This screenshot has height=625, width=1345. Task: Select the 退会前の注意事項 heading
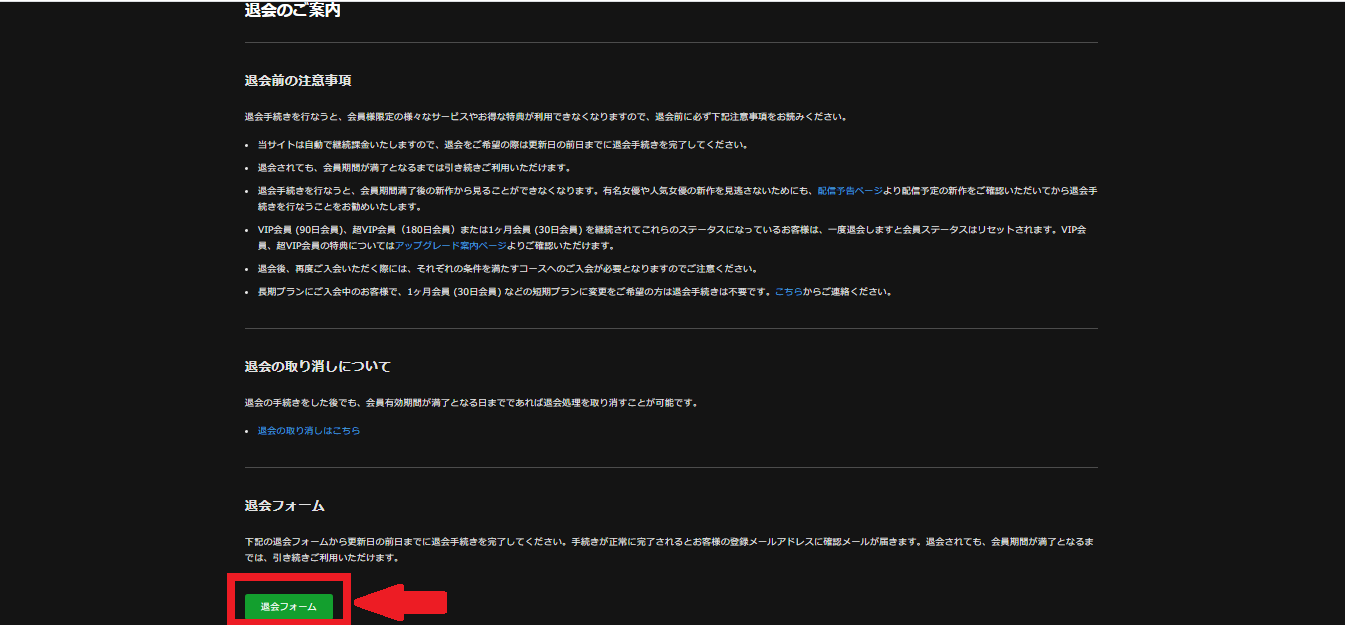pos(297,81)
